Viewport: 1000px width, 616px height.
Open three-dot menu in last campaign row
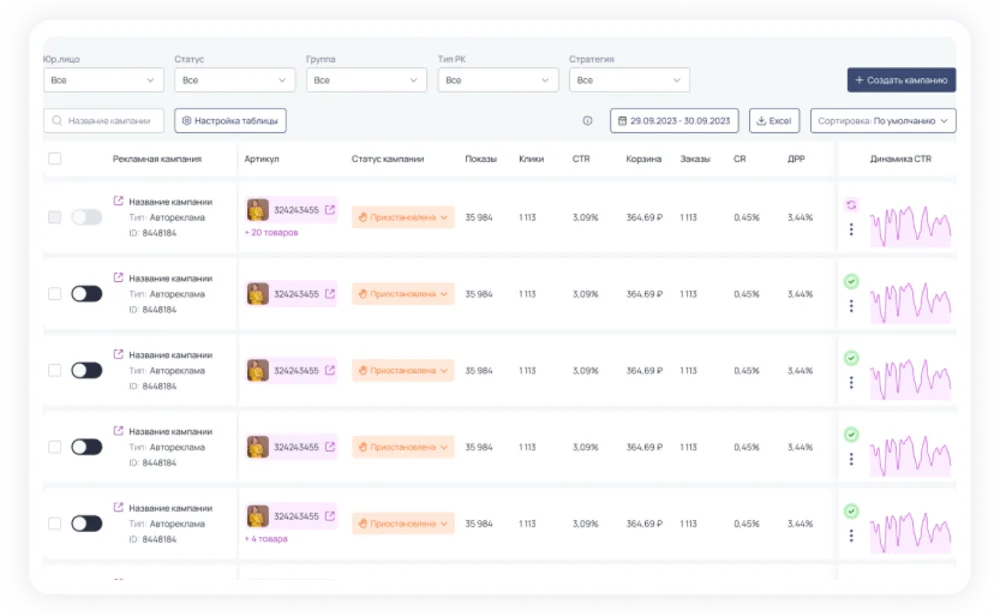[x=851, y=536]
